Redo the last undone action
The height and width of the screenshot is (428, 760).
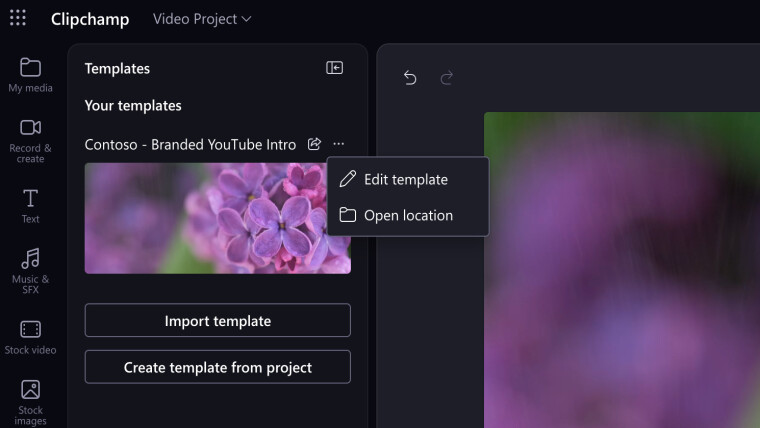pyautogui.click(x=446, y=78)
